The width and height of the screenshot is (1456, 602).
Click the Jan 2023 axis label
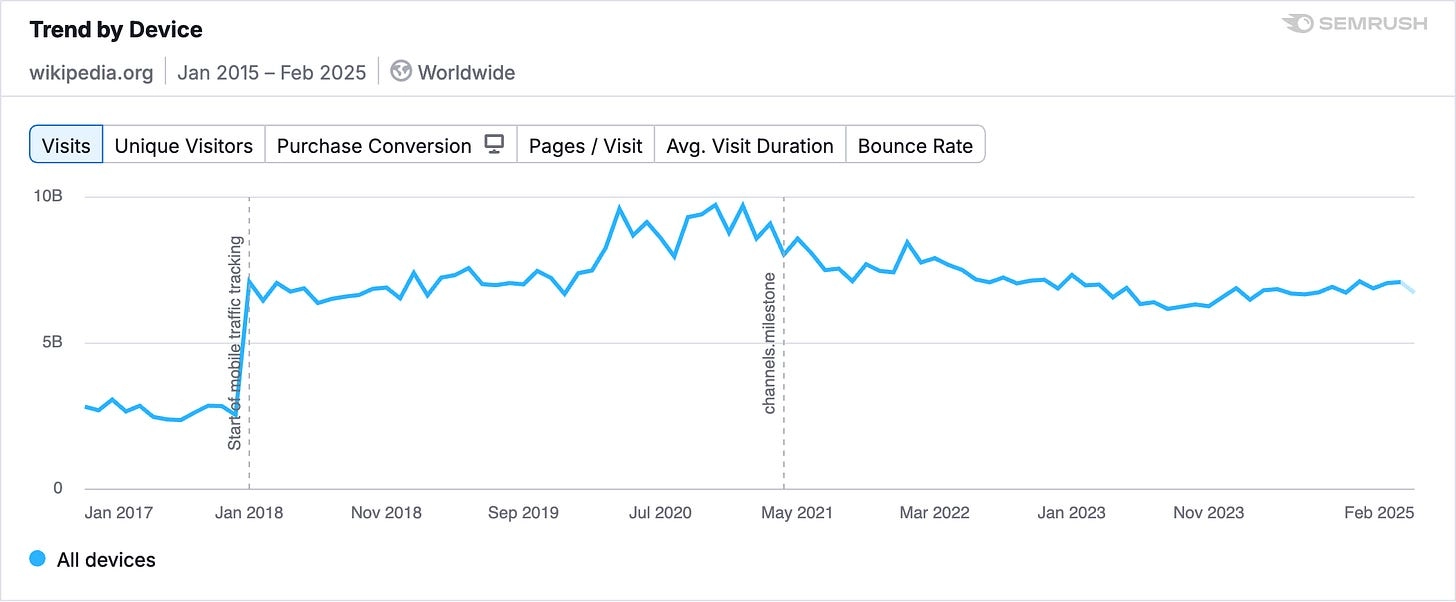coord(1071,513)
